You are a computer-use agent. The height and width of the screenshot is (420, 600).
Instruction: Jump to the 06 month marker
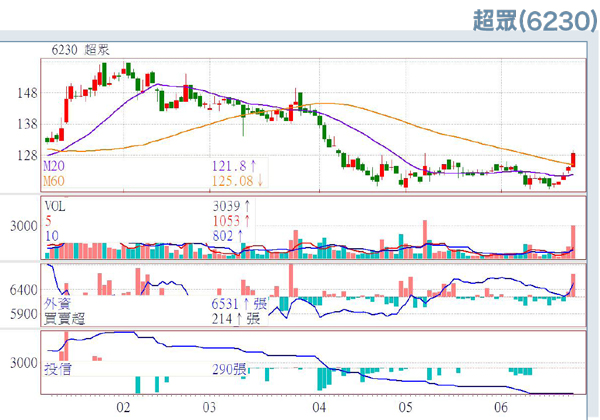[x=502, y=408]
